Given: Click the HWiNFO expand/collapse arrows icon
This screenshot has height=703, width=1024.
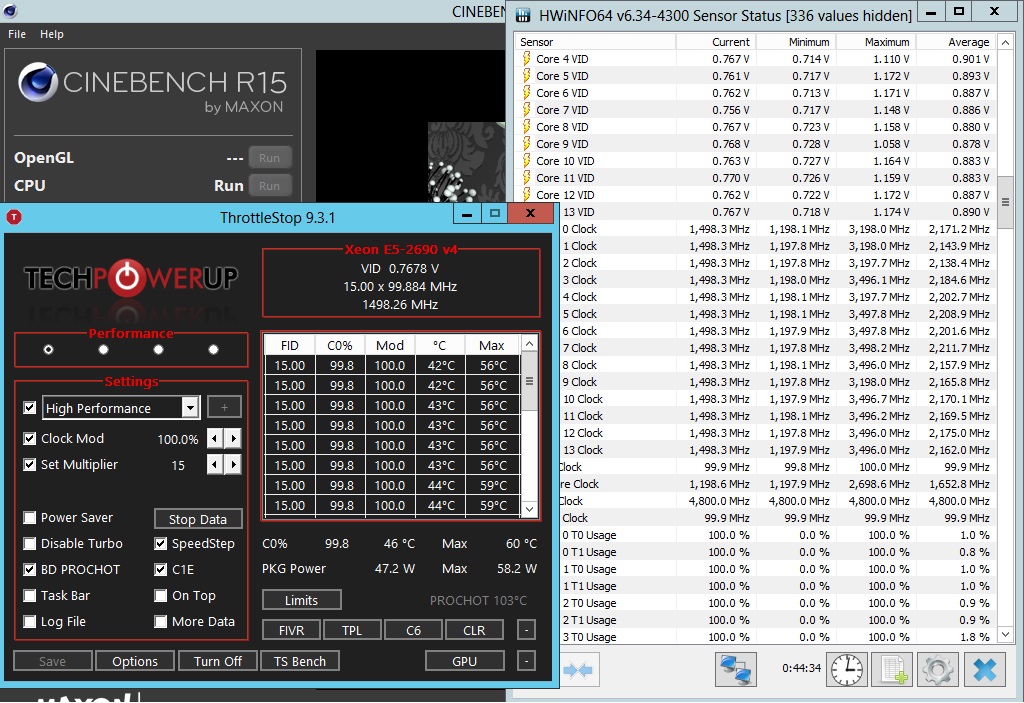Looking at the screenshot, I should coord(578,670).
